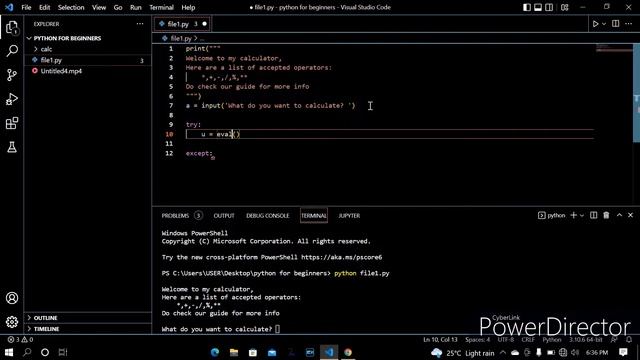Open the View menu
This screenshot has height=360, width=640.
[x=99, y=7]
